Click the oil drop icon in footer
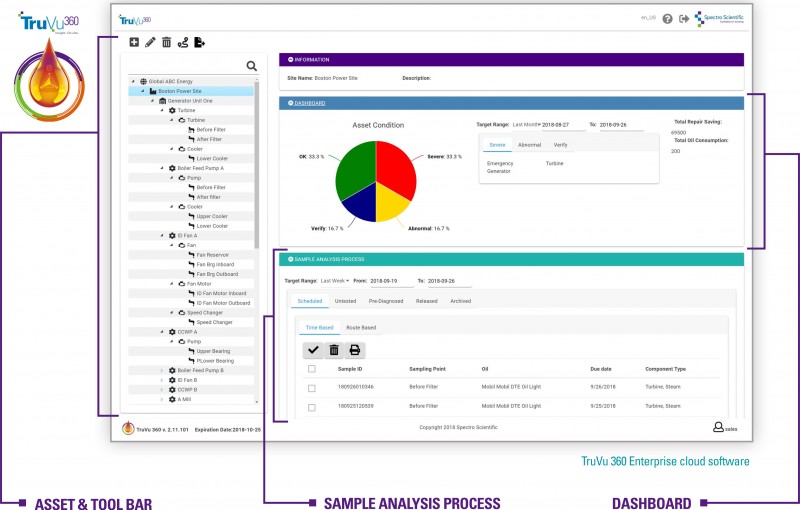The height and width of the screenshot is (510, 800). pos(129,428)
